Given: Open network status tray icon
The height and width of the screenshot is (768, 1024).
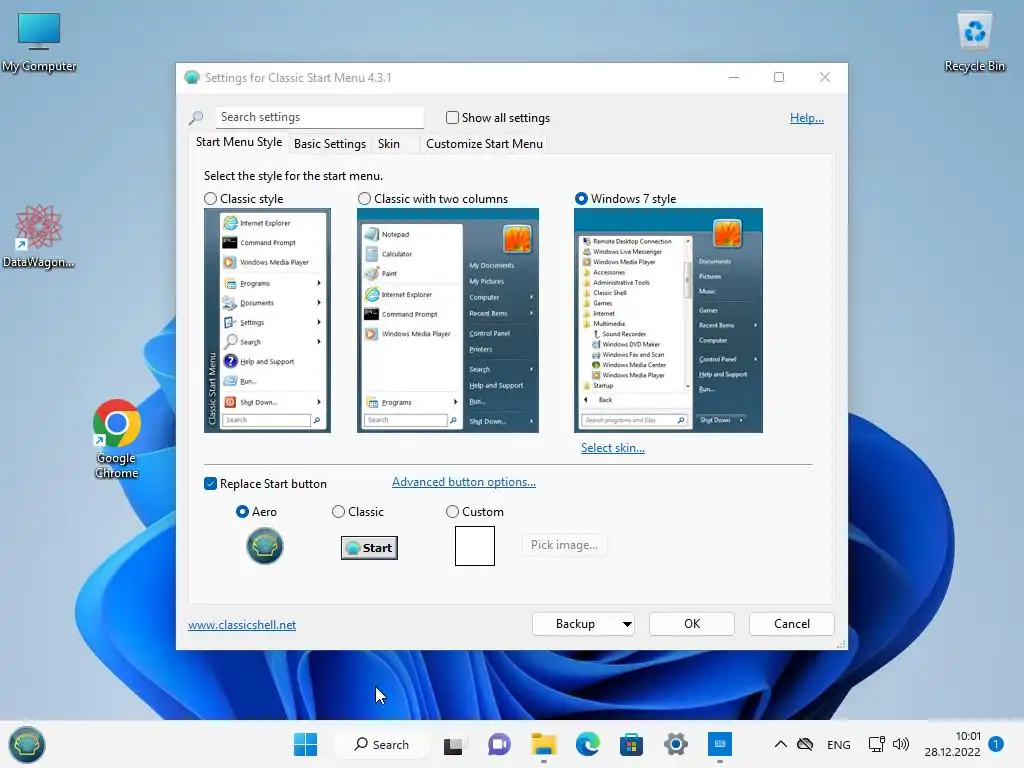Looking at the screenshot, I should point(876,744).
